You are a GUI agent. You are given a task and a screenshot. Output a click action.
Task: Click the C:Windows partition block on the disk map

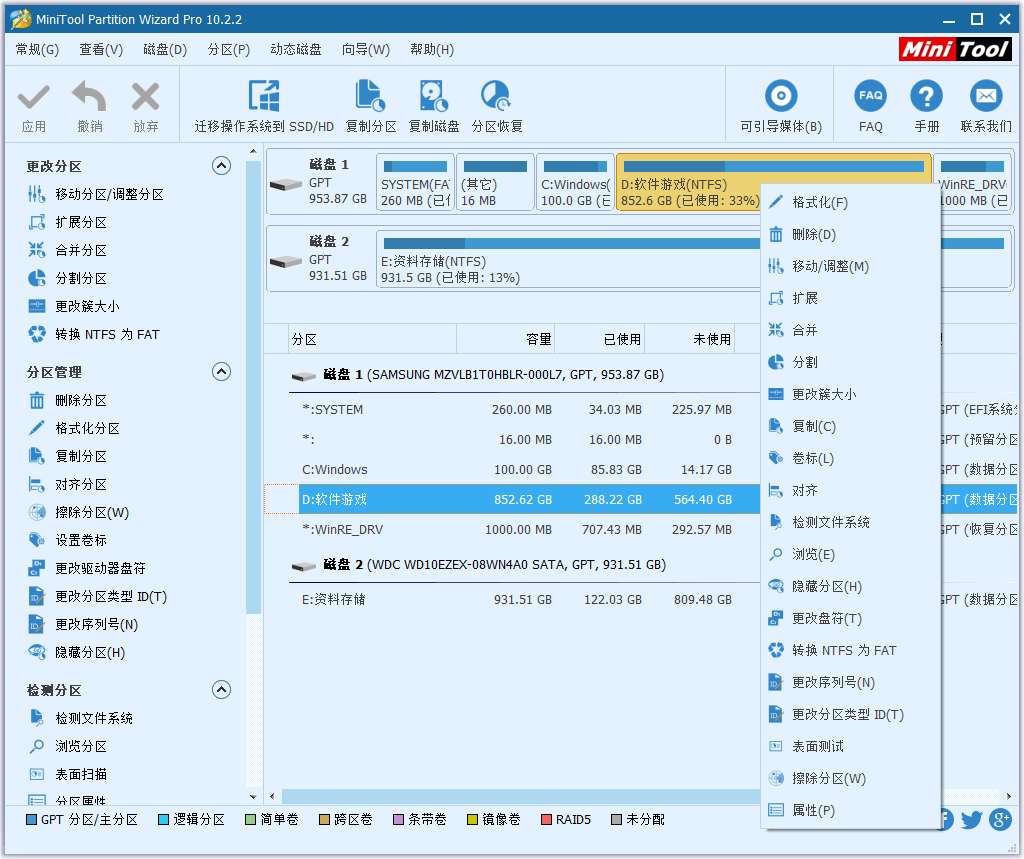click(574, 184)
